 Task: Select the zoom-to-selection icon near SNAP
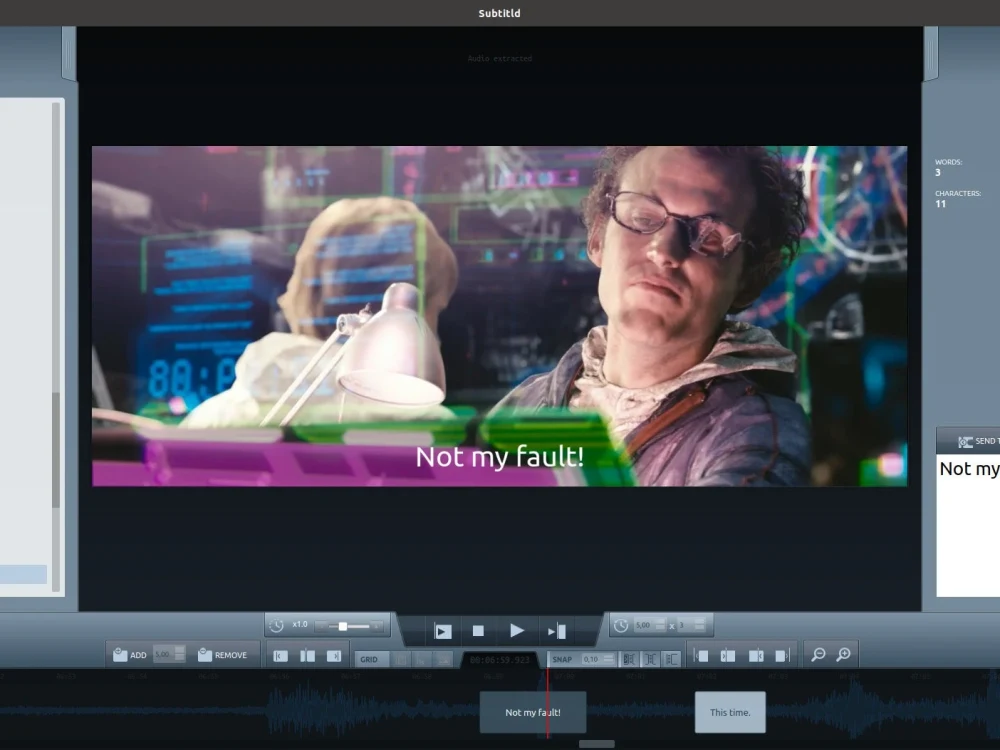coord(628,659)
